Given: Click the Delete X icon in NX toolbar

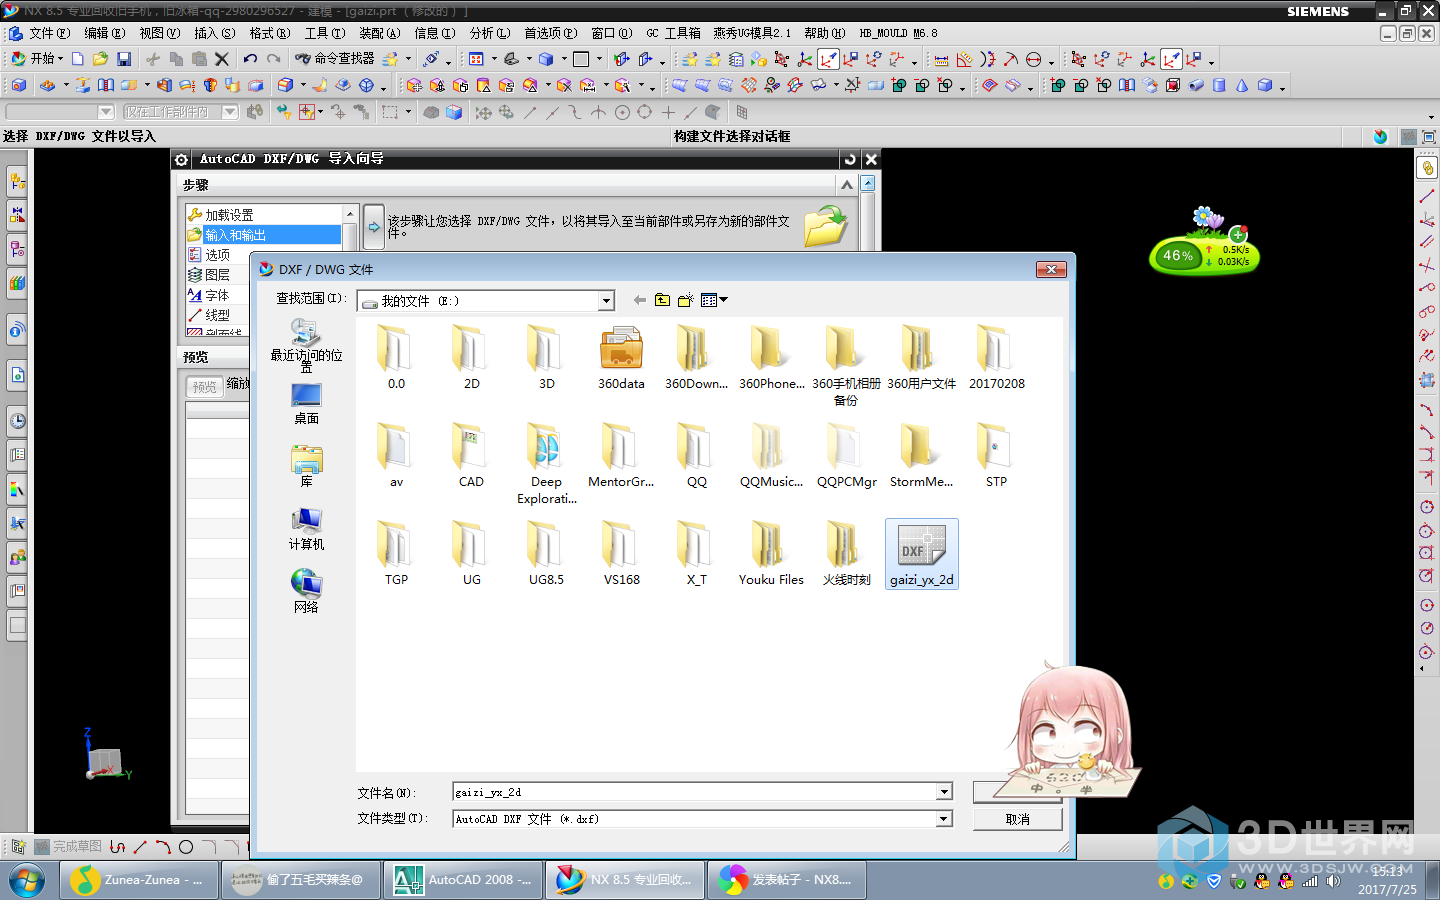Looking at the screenshot, I should (222, 59).
